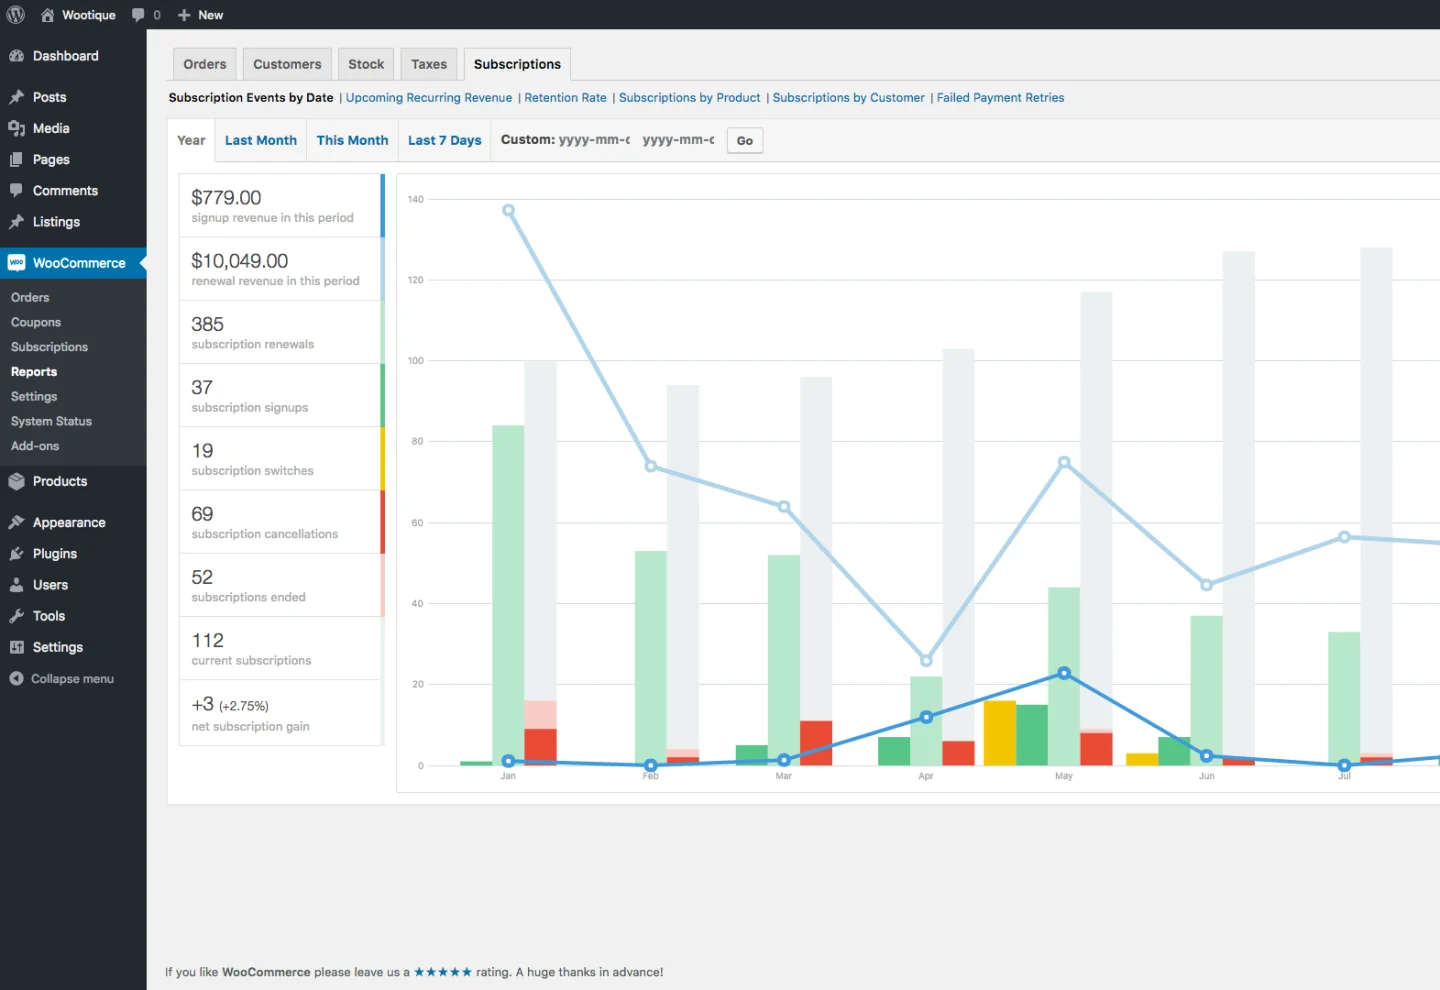
Task: Click the Users person icon
Action: [x=16, y=585]
